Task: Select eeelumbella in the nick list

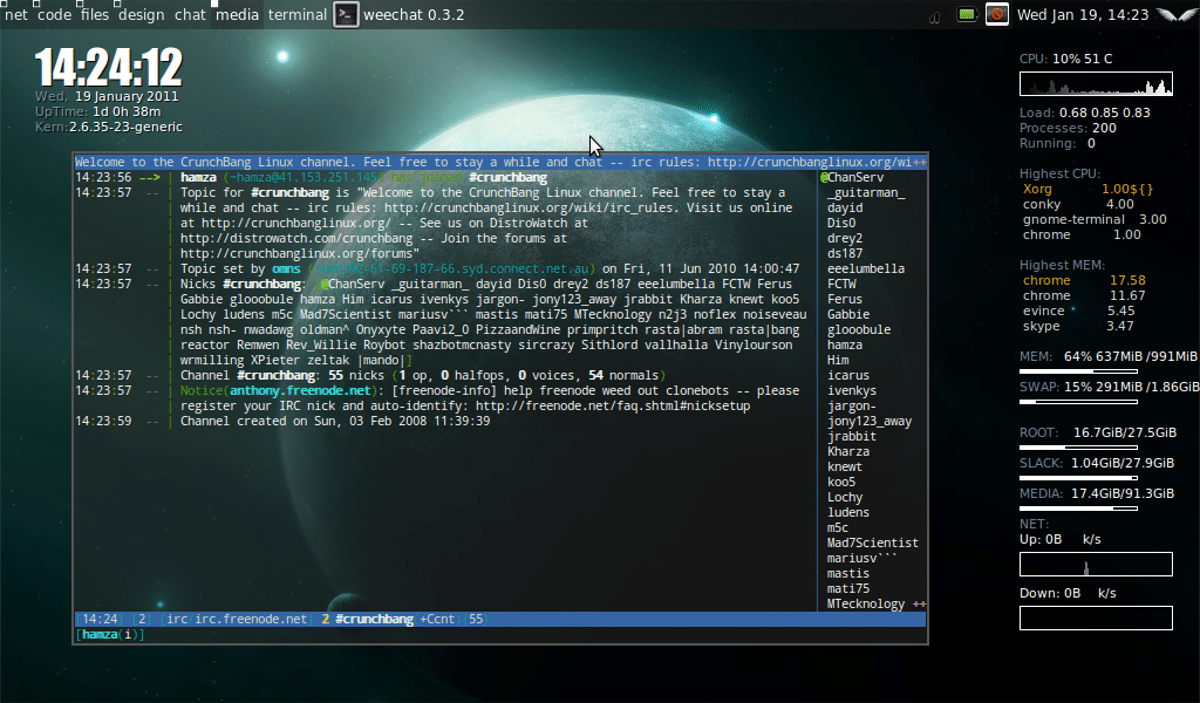Action: [866, 269]
